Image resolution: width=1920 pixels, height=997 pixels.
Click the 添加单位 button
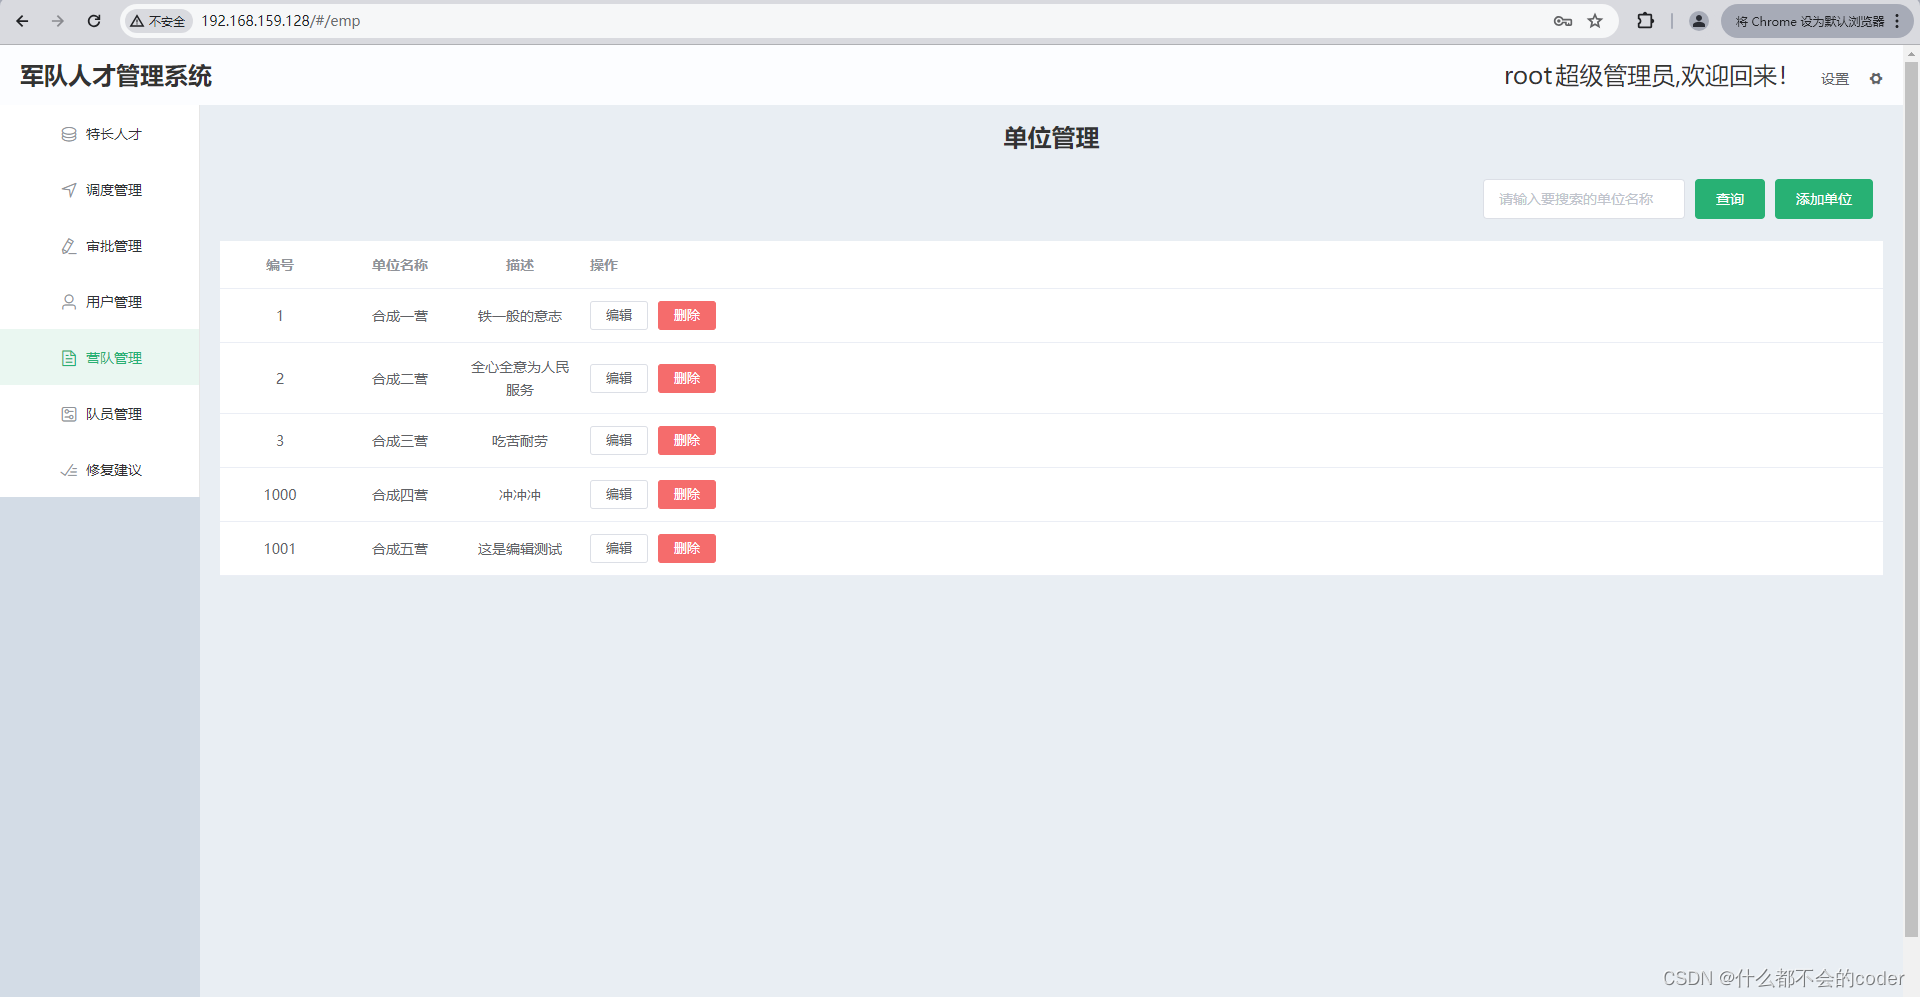(x=1824, y=199)
